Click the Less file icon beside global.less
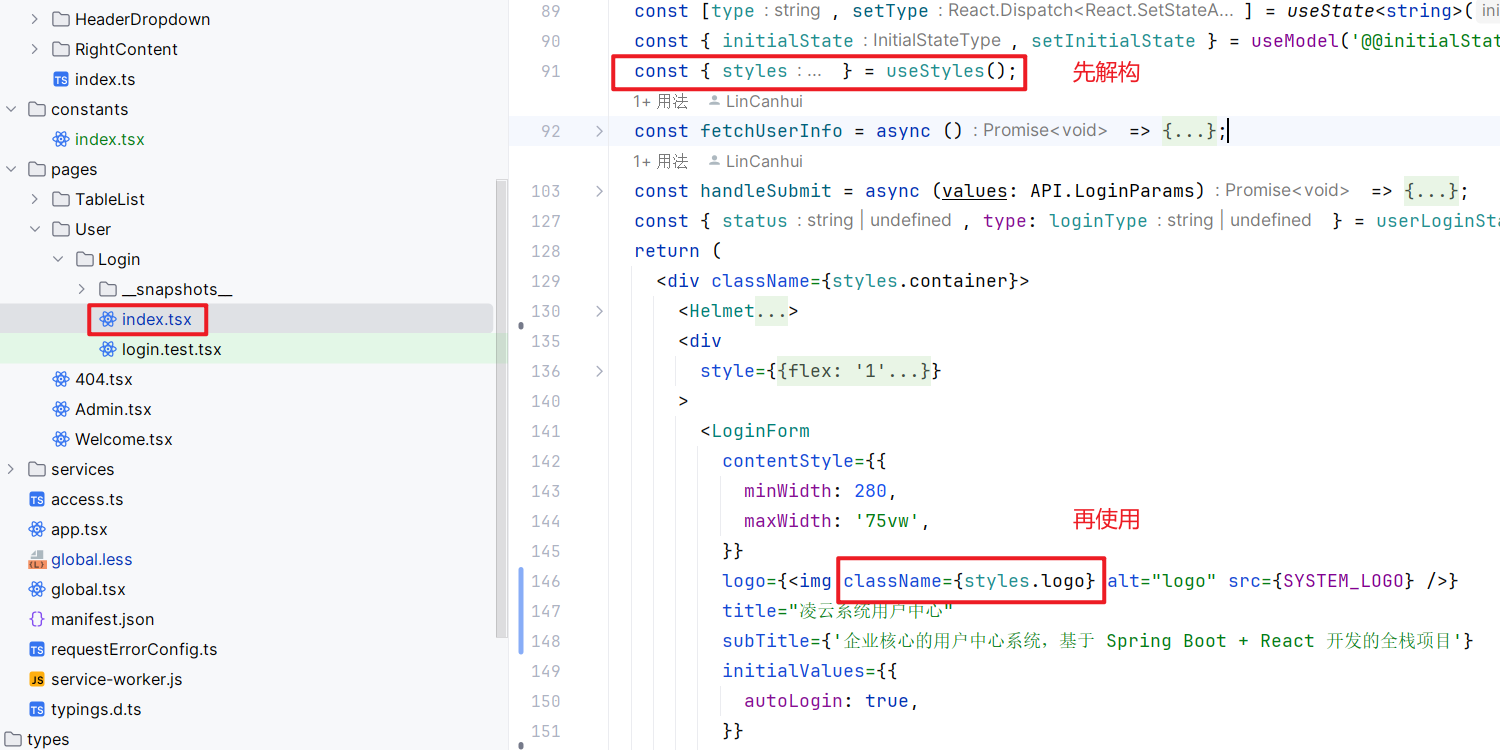Screen dimensions: 1500x750 (x=37, y=559)
